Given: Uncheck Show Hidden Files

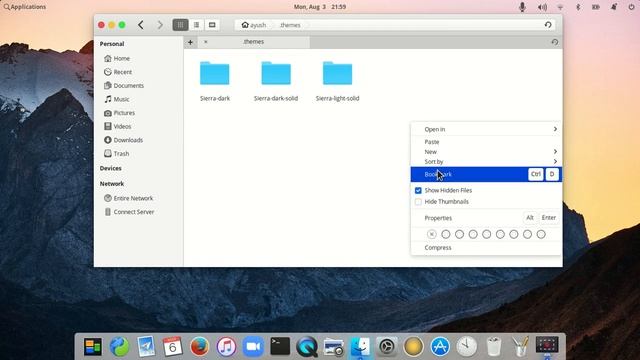Looking at the screenshot, I should 418,190.
